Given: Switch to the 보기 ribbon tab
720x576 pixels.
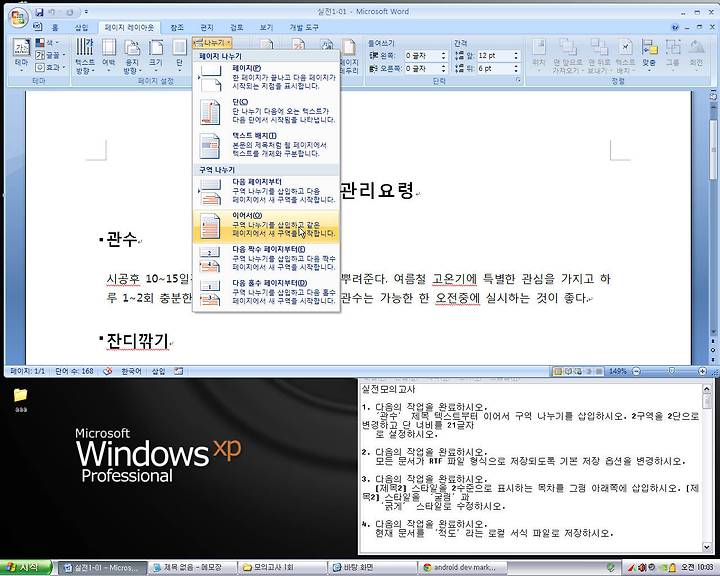Looking at the screenshot, I should tap(266, 28).
